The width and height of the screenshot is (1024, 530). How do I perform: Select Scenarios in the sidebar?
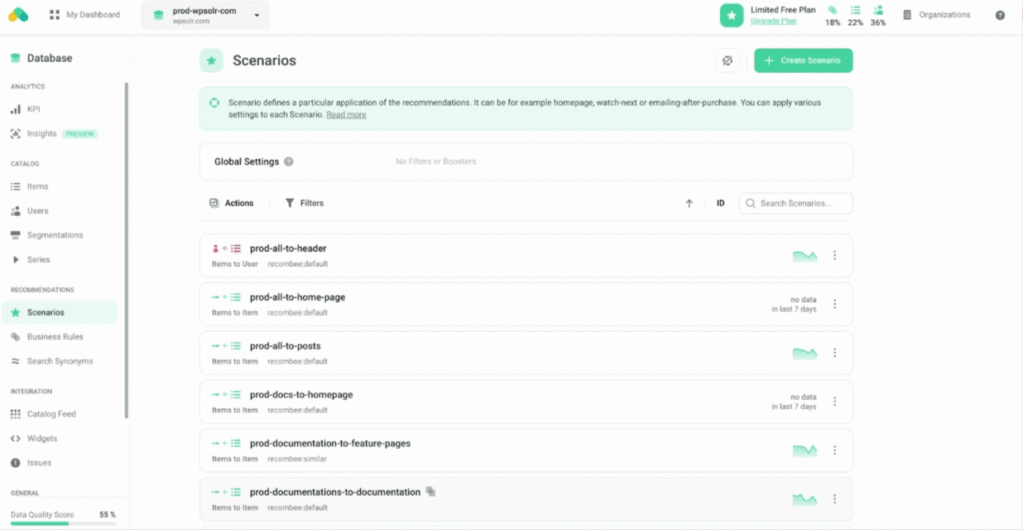click(x=60, y=313)
